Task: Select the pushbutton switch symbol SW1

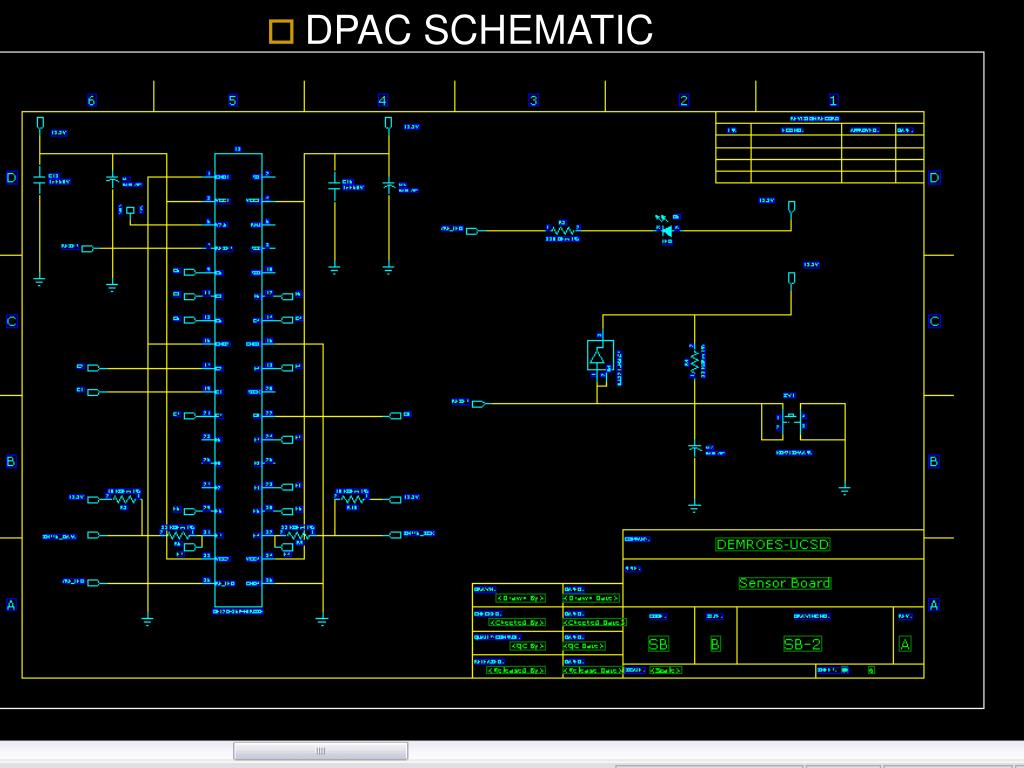Action: 791,421
